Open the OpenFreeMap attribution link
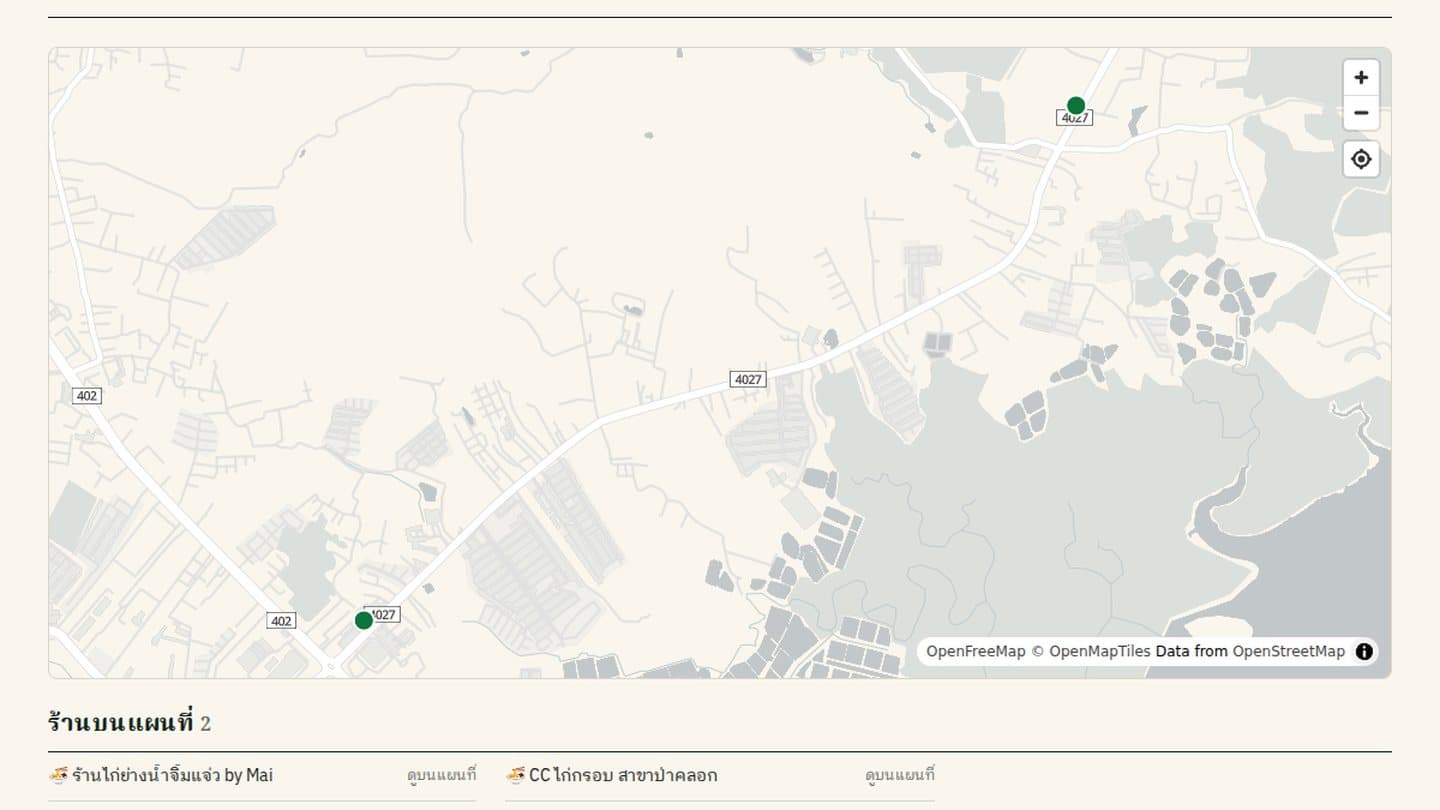 976,652
